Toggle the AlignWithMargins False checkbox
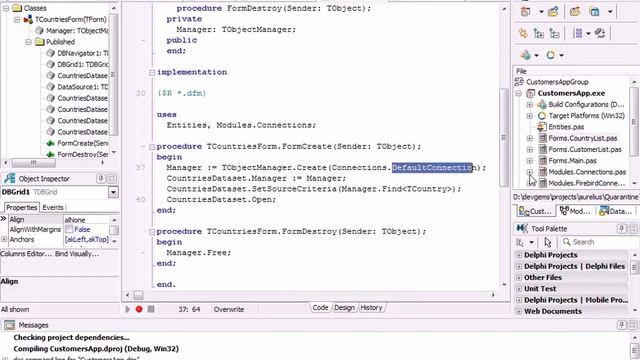The image size is (640, 360). pos(69,229)
